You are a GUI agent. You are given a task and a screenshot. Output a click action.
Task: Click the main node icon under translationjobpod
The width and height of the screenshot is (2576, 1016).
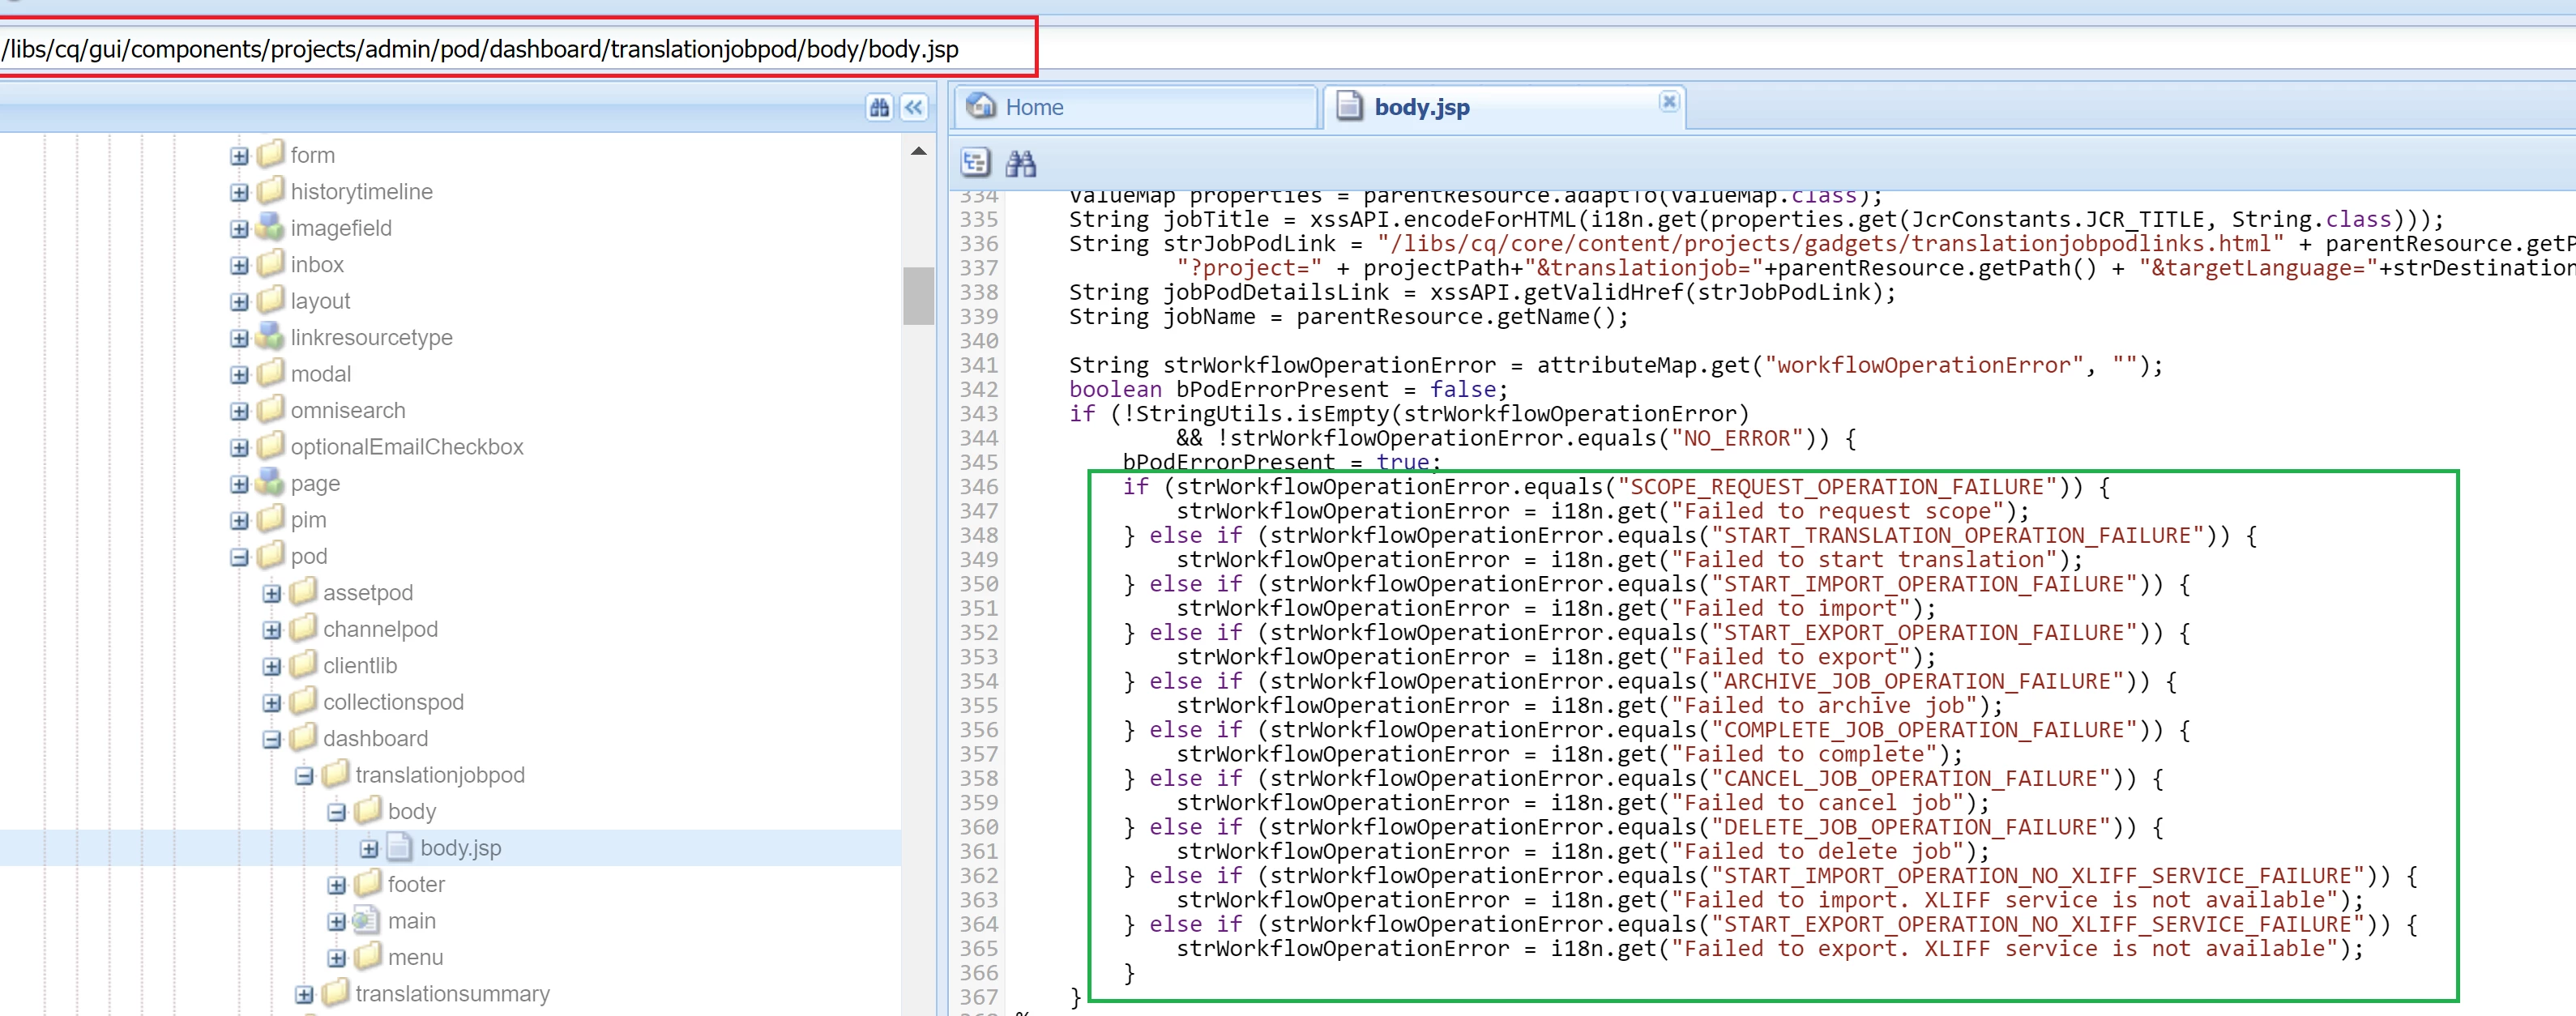[x=367, y=920]
